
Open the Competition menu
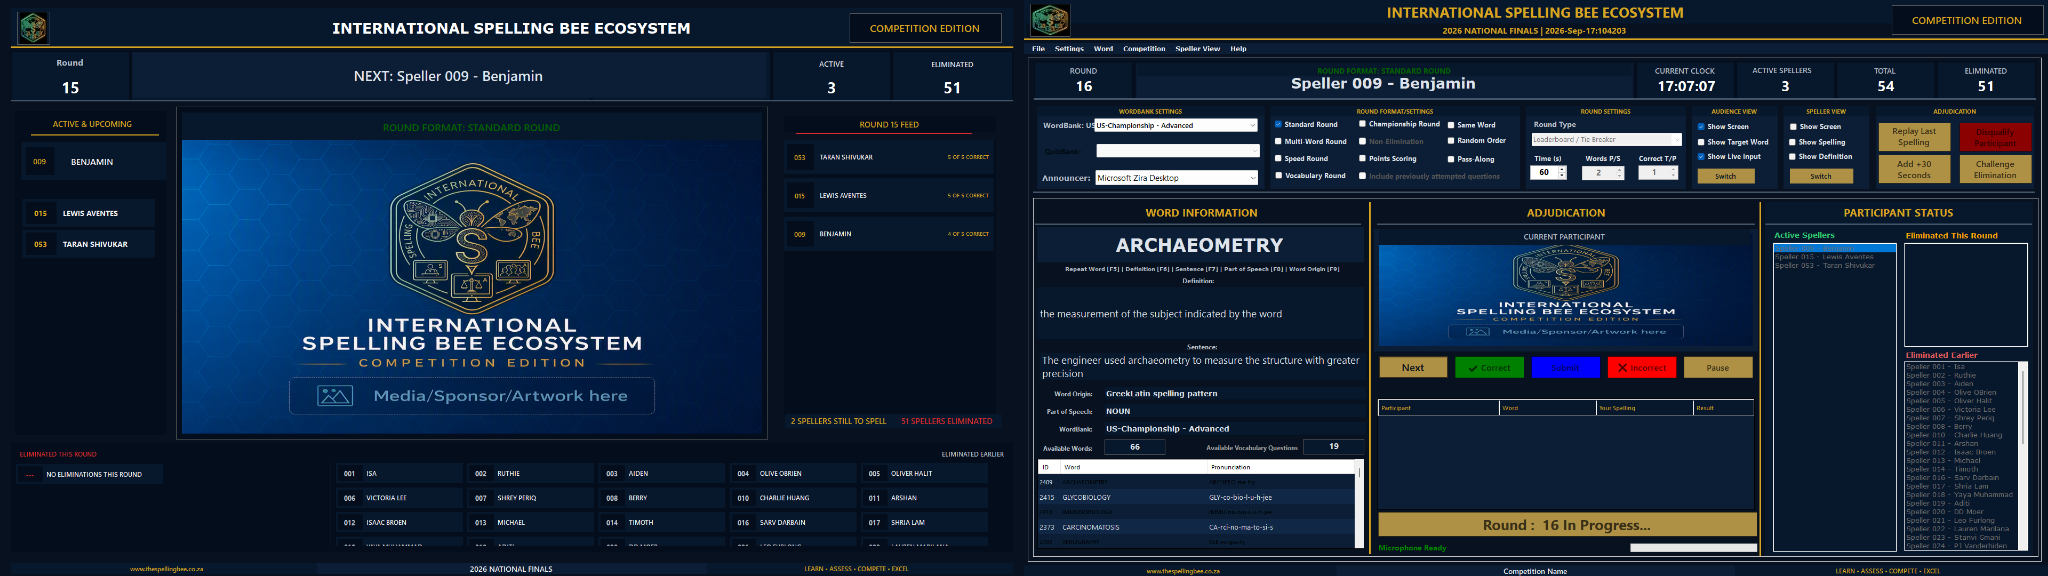pyautogui.click(x=1144, y=48)
